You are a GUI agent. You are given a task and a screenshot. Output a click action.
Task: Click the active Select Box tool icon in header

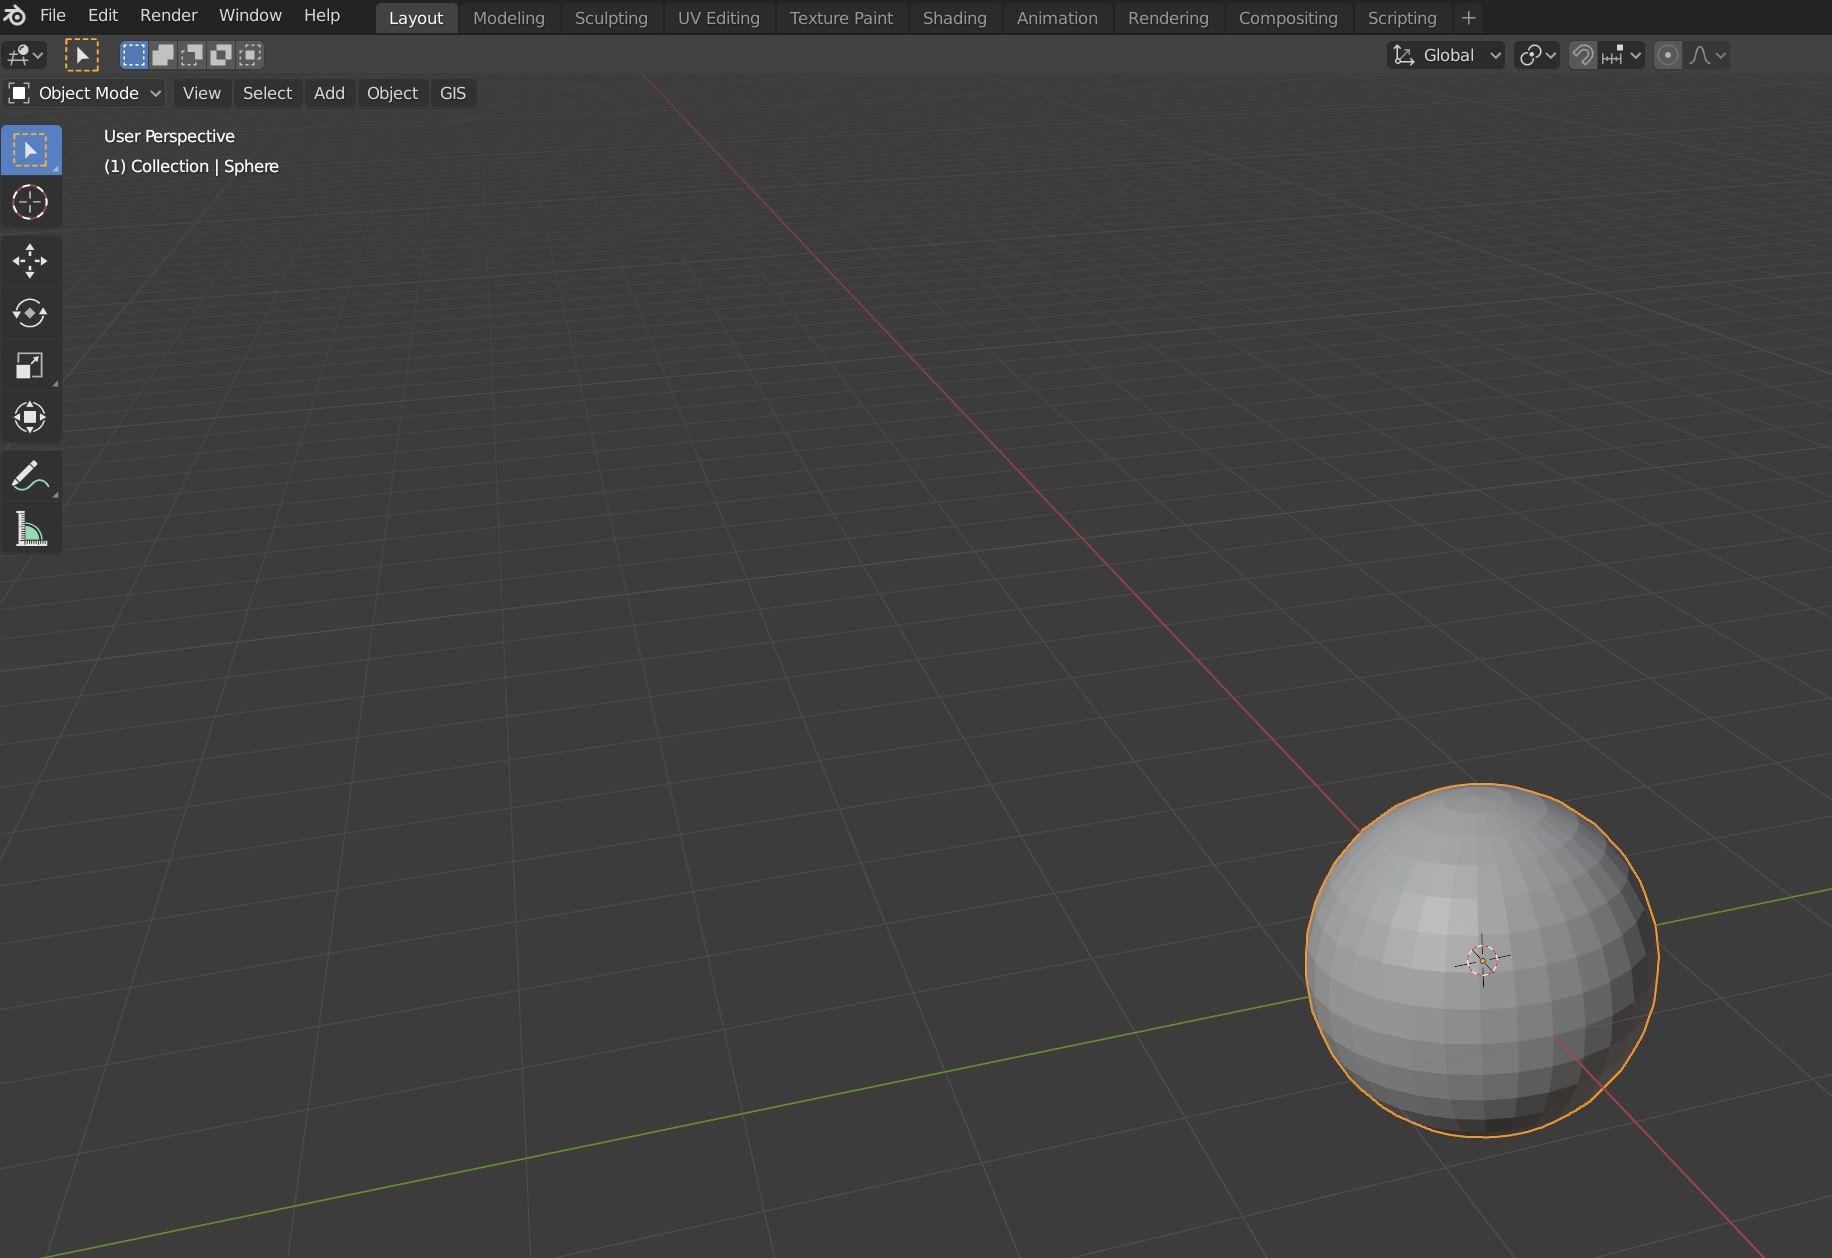(x=82, y=55)
